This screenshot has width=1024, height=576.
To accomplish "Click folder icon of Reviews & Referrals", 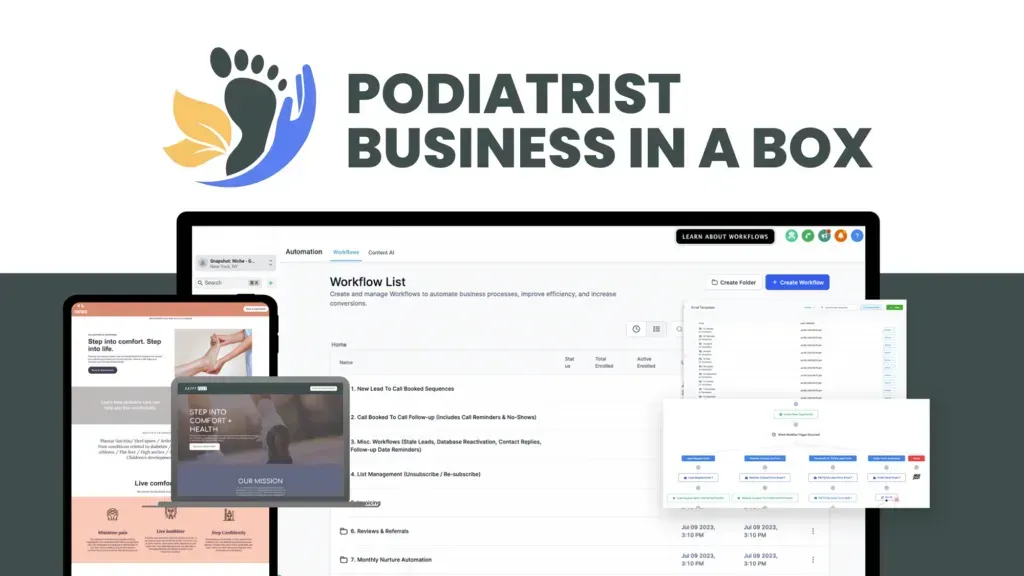I will pyautogui.click(x=344, y=532).
